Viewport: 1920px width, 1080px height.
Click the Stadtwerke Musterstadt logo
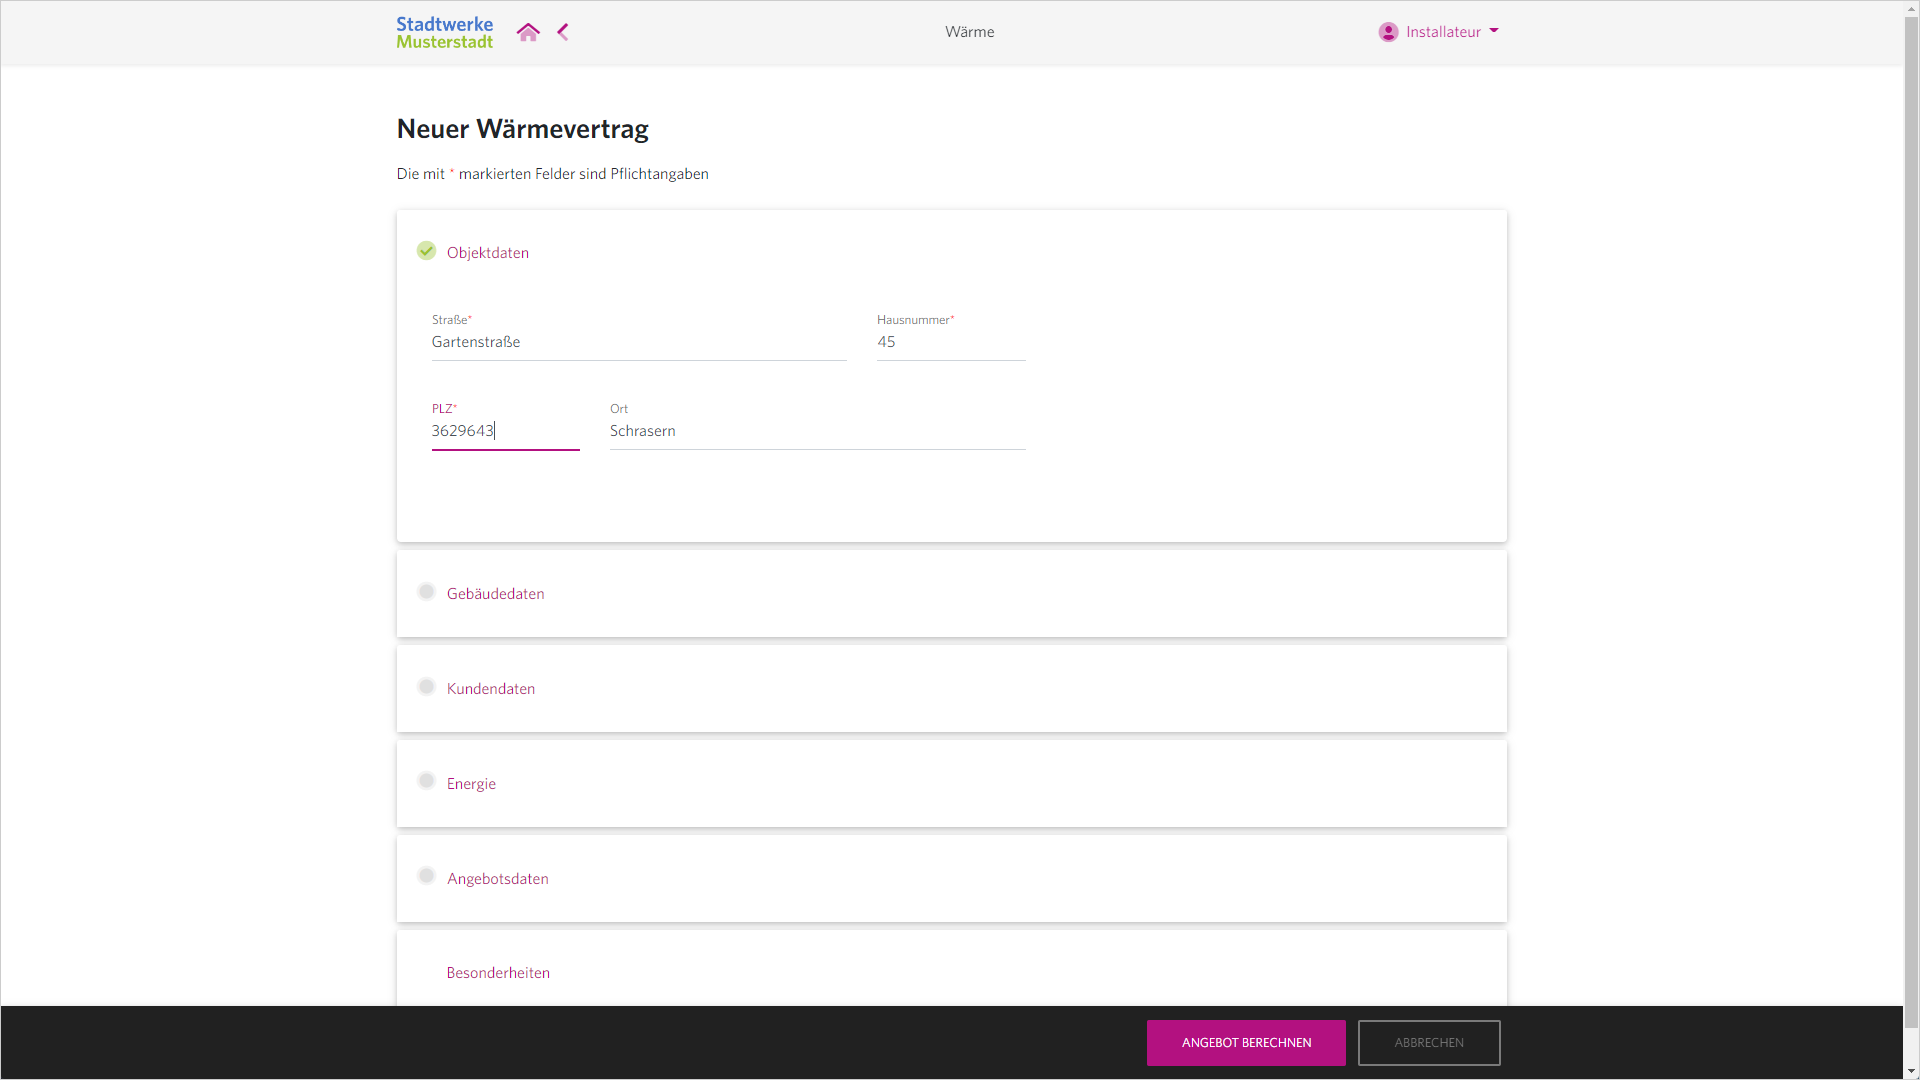tap(444, 32)
